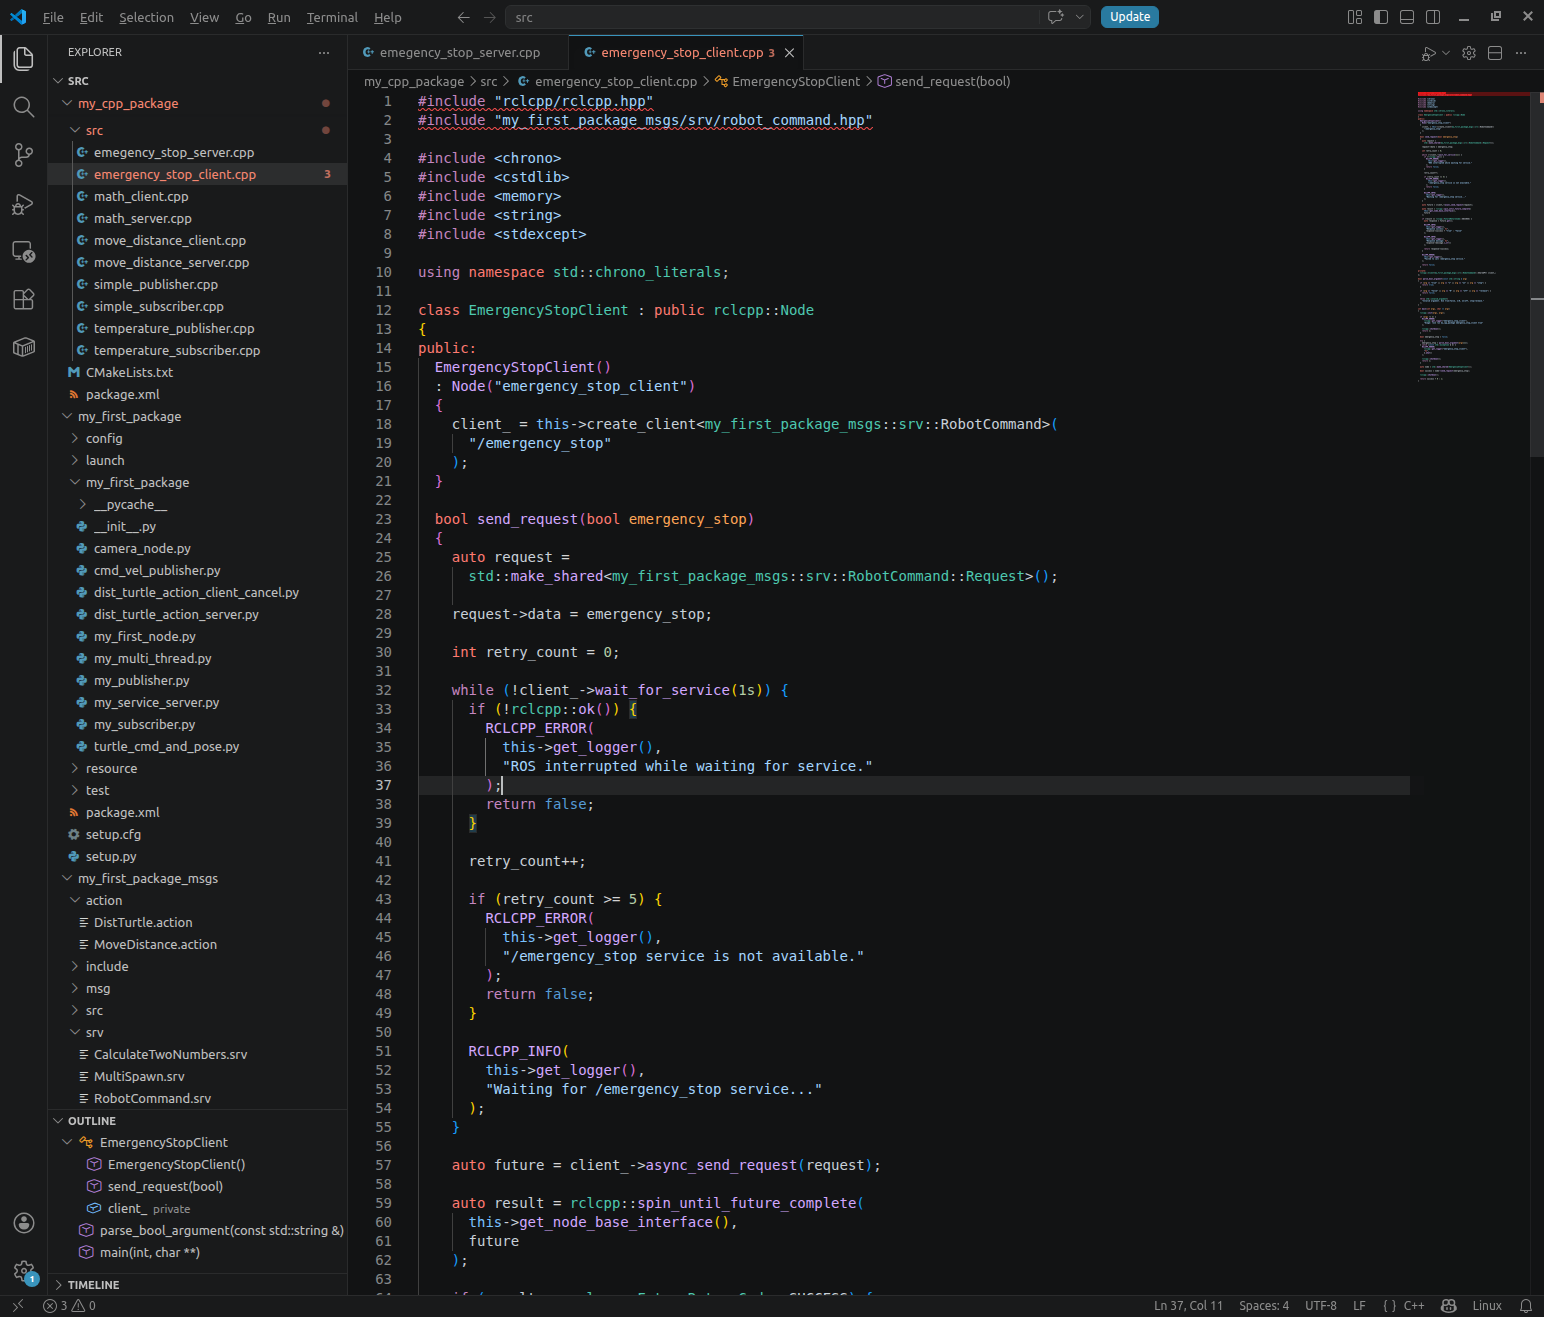Open the editor settings gear icon

point(1469,53)
